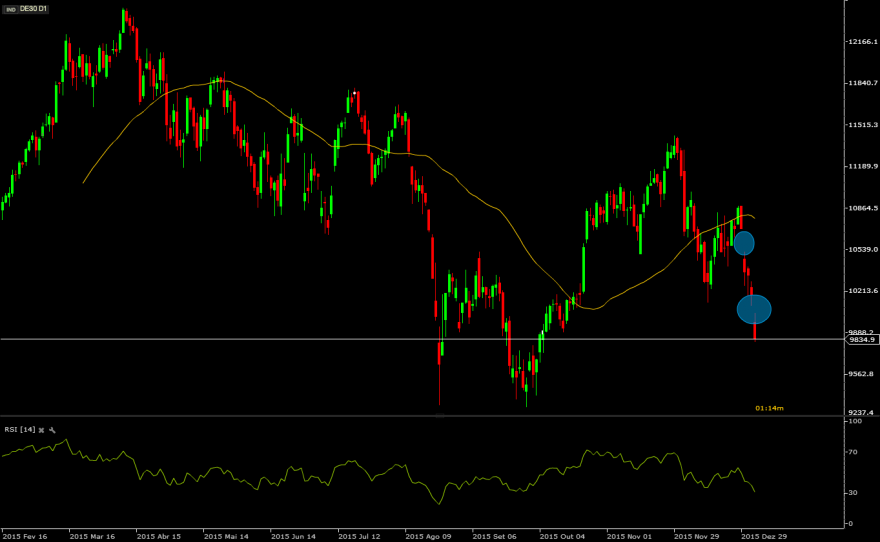The image size is (880, 542).
Task: Click the 10539.0 price axis label
Action: tap(863, 249)
